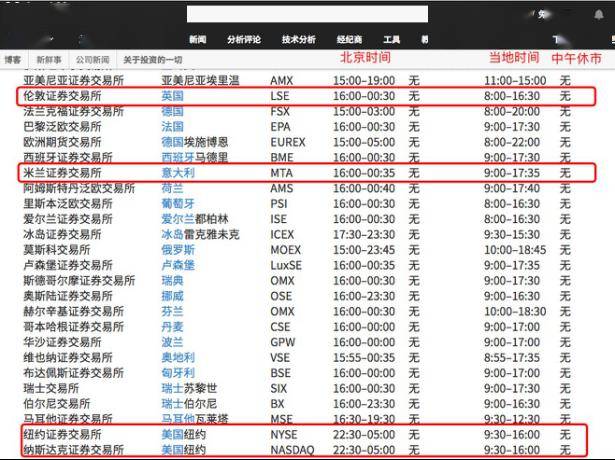This screenshot has height=460, width=615.
Task: Open the 匈牙利 country link
Action: (178, 373)
